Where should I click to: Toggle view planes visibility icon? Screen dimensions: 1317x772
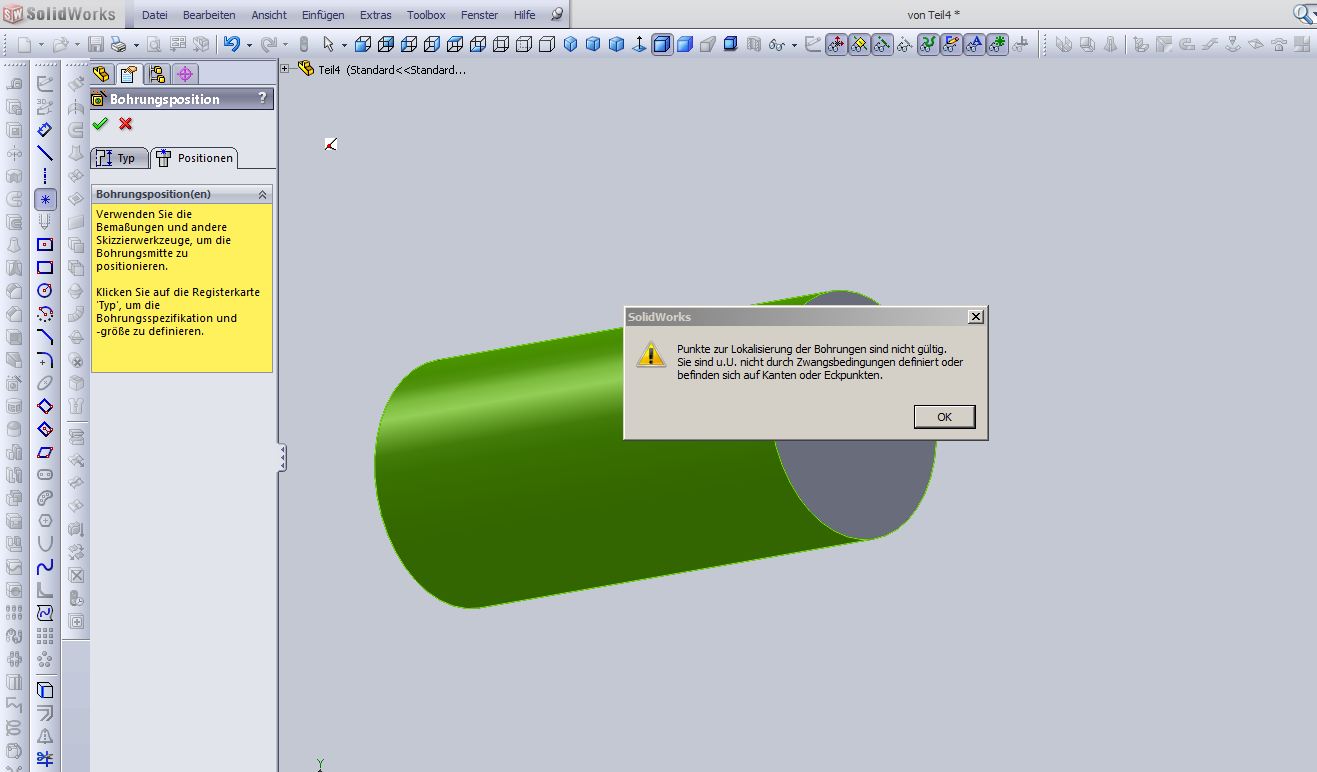coord(859,44)
